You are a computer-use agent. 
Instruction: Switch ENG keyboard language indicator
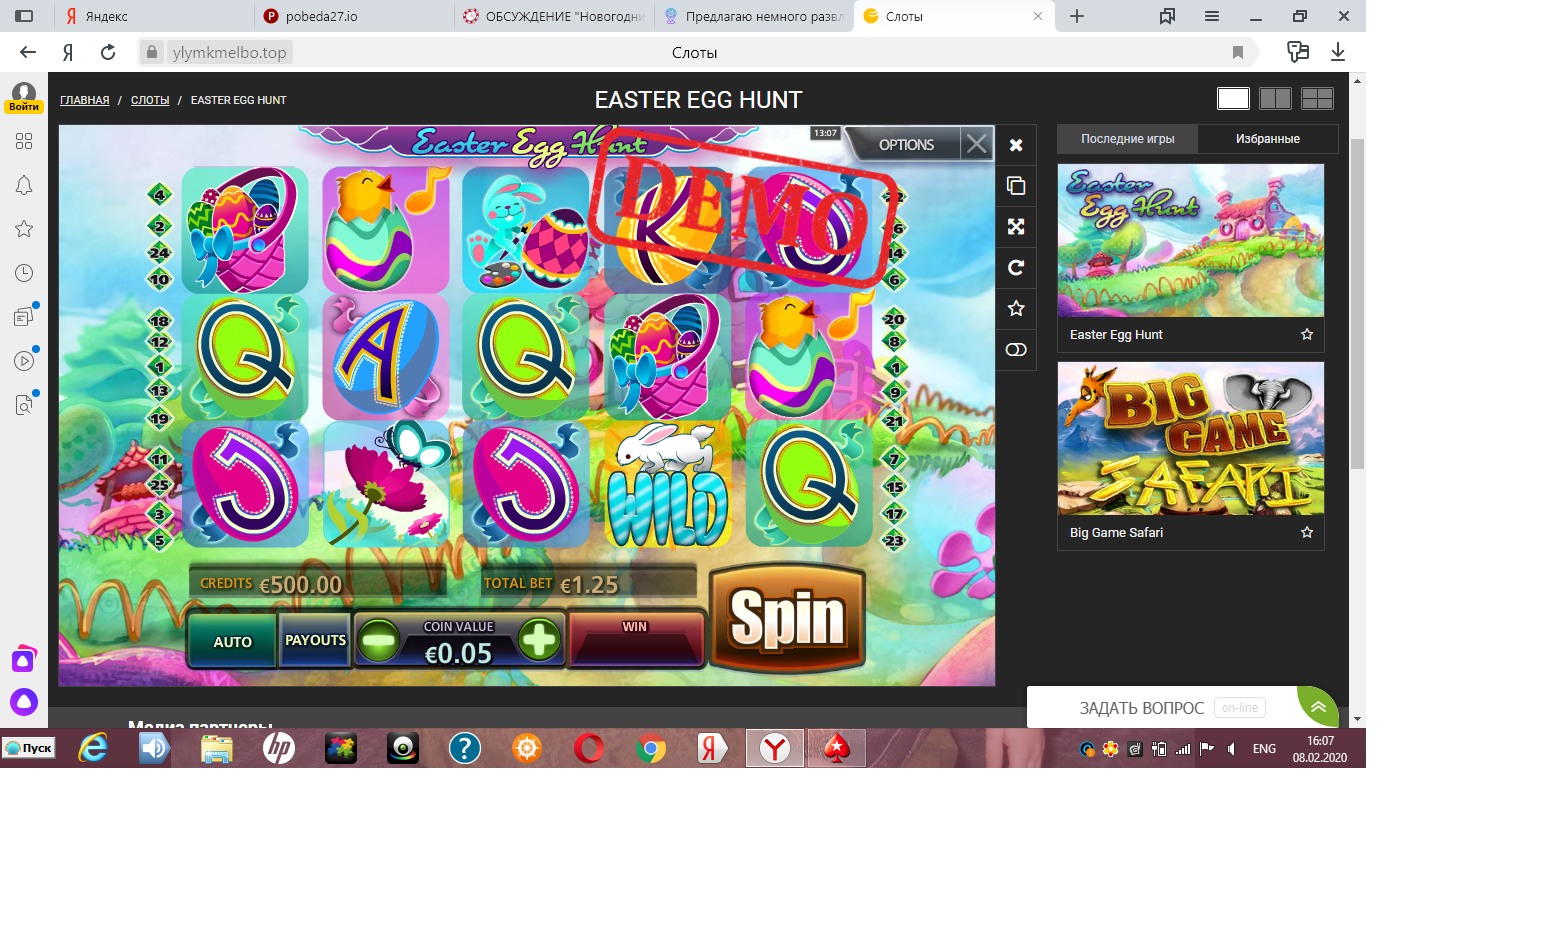pos(1264,749)
